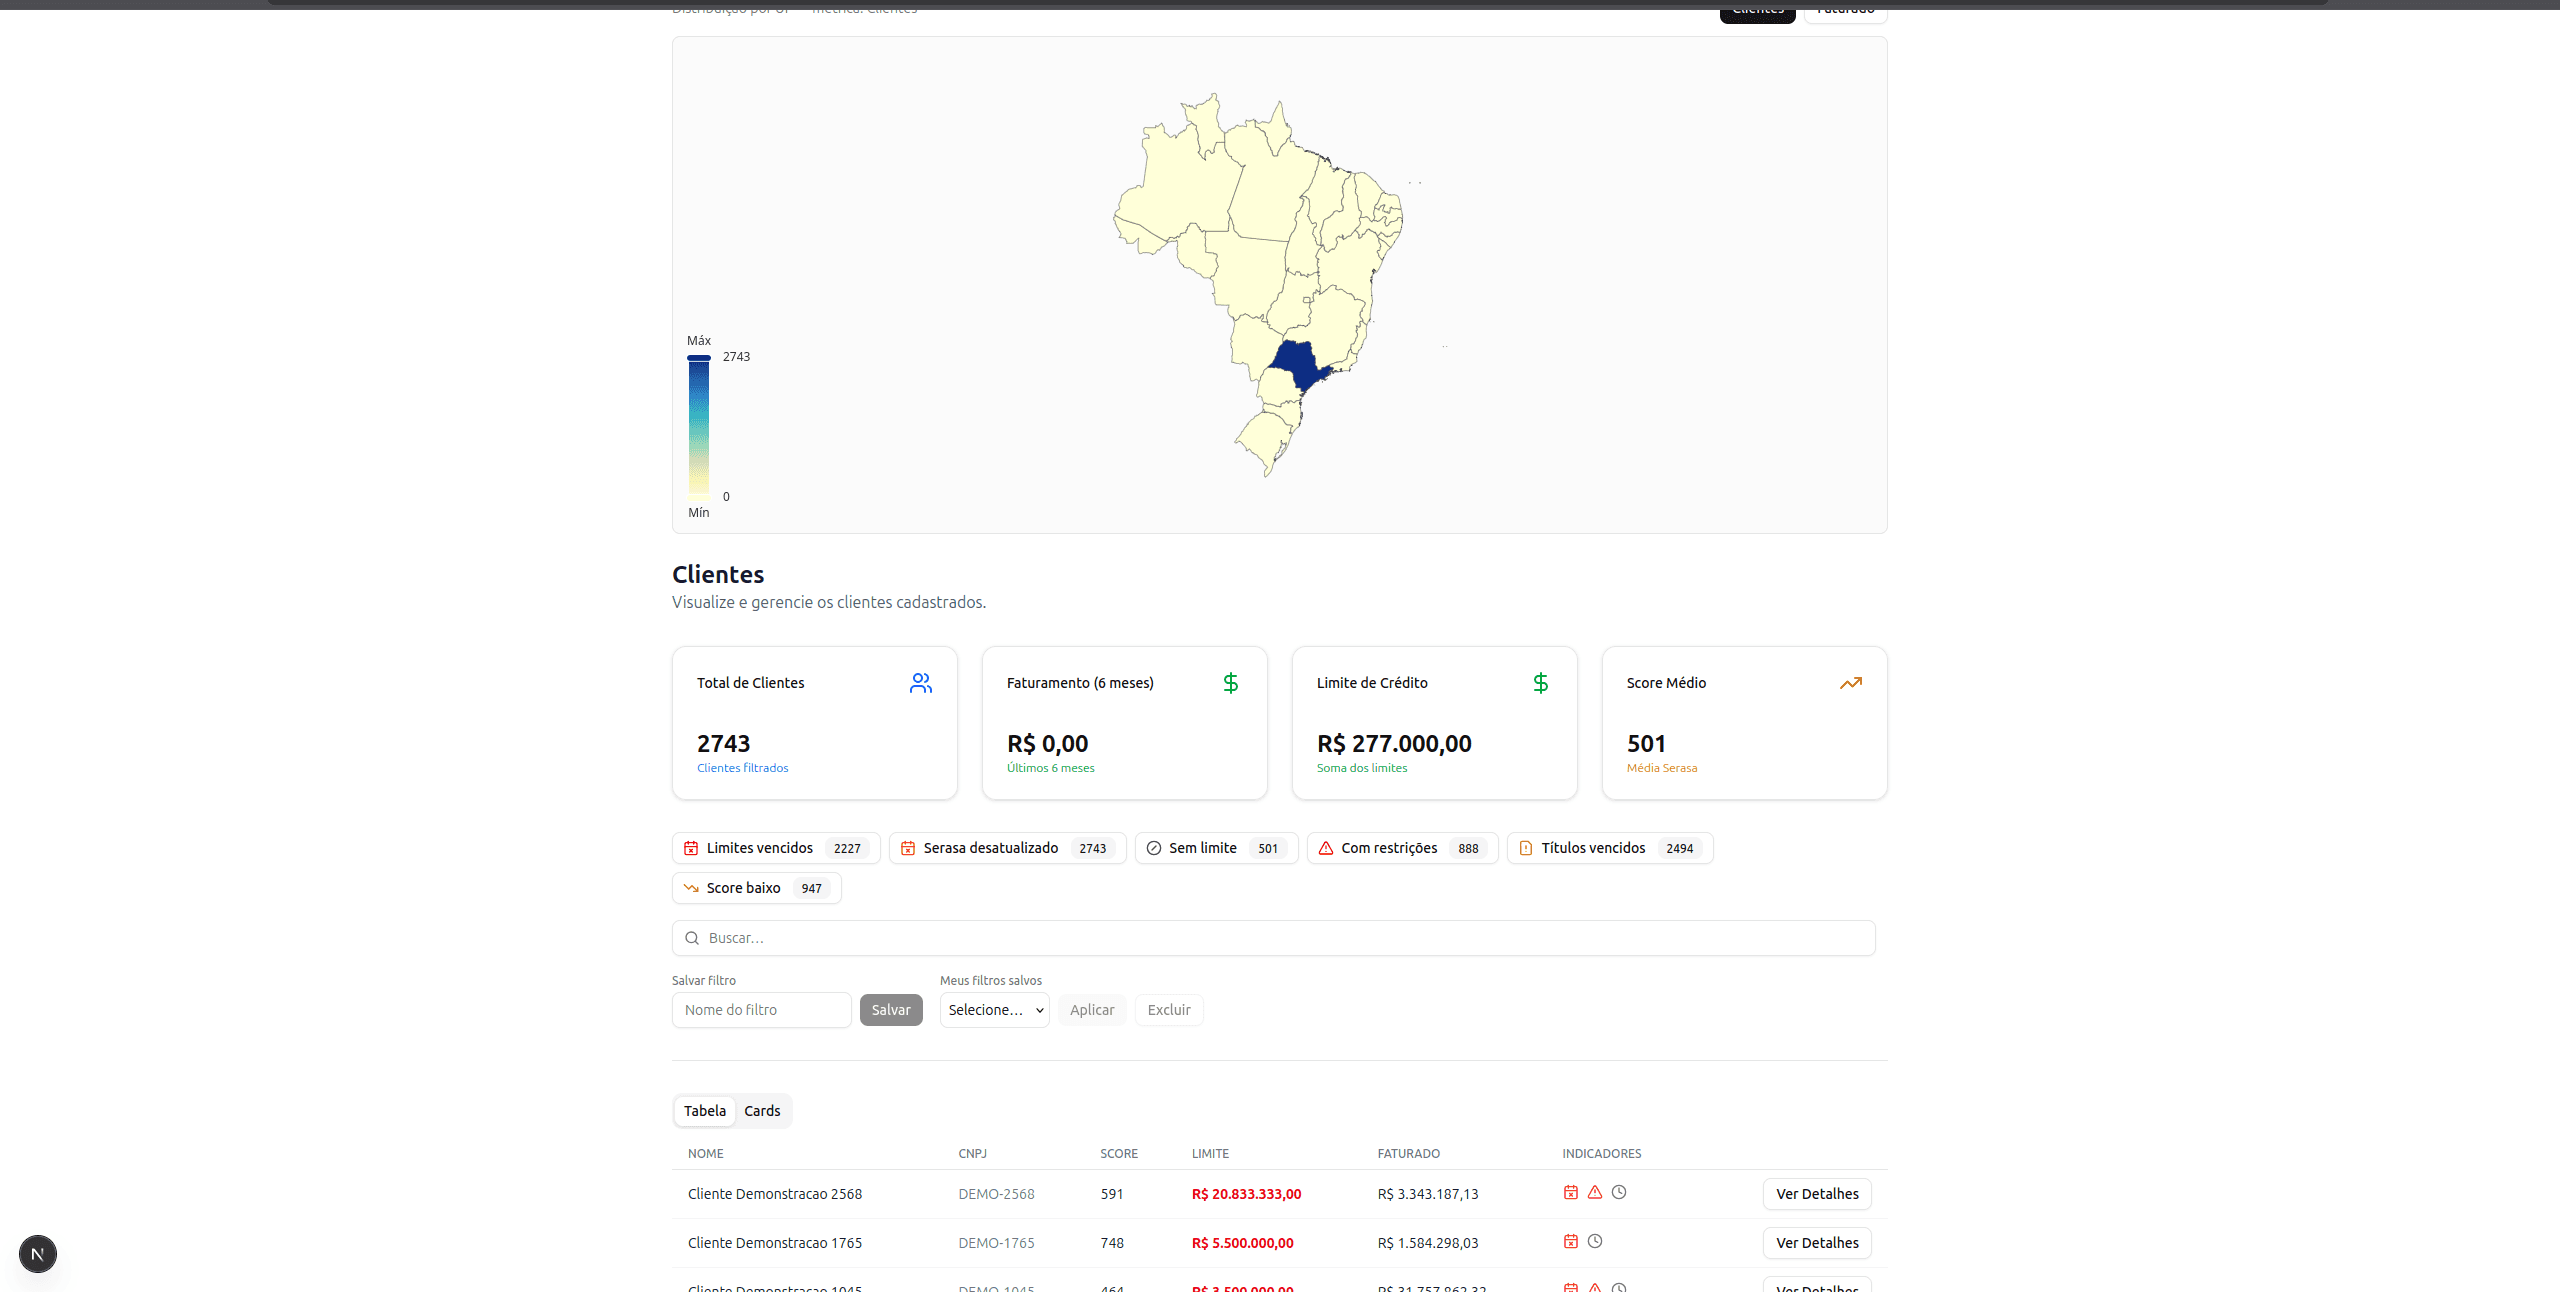Toggle the Limites vencidos filter chip
The height and width of the screenshot is (1292, 2560).
776,848
